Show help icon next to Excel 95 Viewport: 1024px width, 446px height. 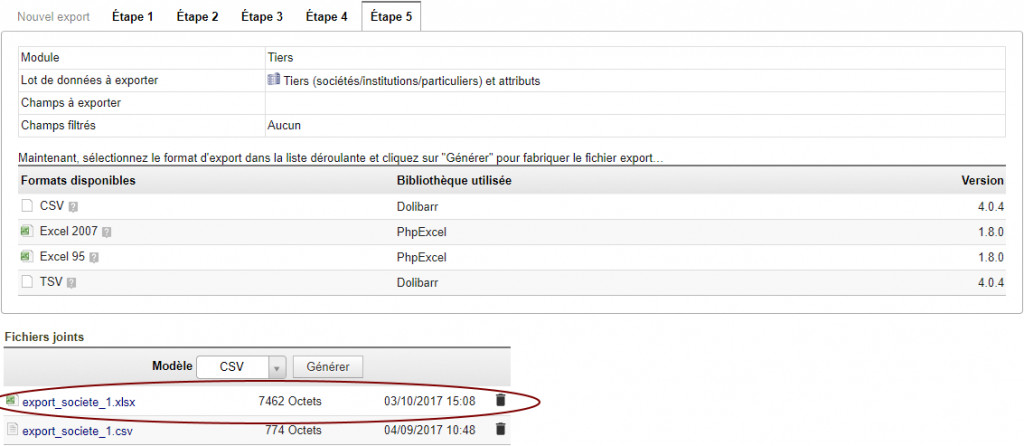pyautogui.click(x=94, y=258)
